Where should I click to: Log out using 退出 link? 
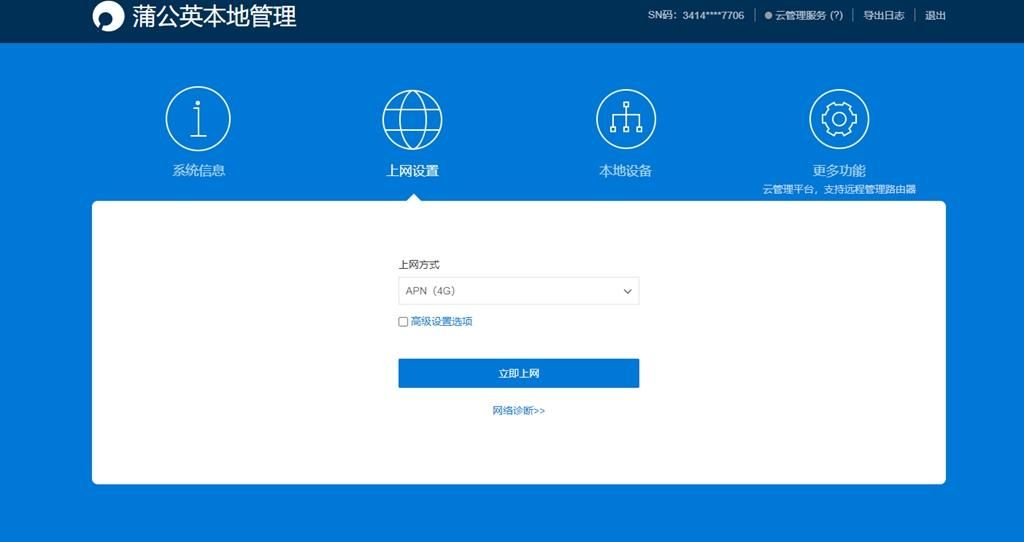(x=935, y=16)
